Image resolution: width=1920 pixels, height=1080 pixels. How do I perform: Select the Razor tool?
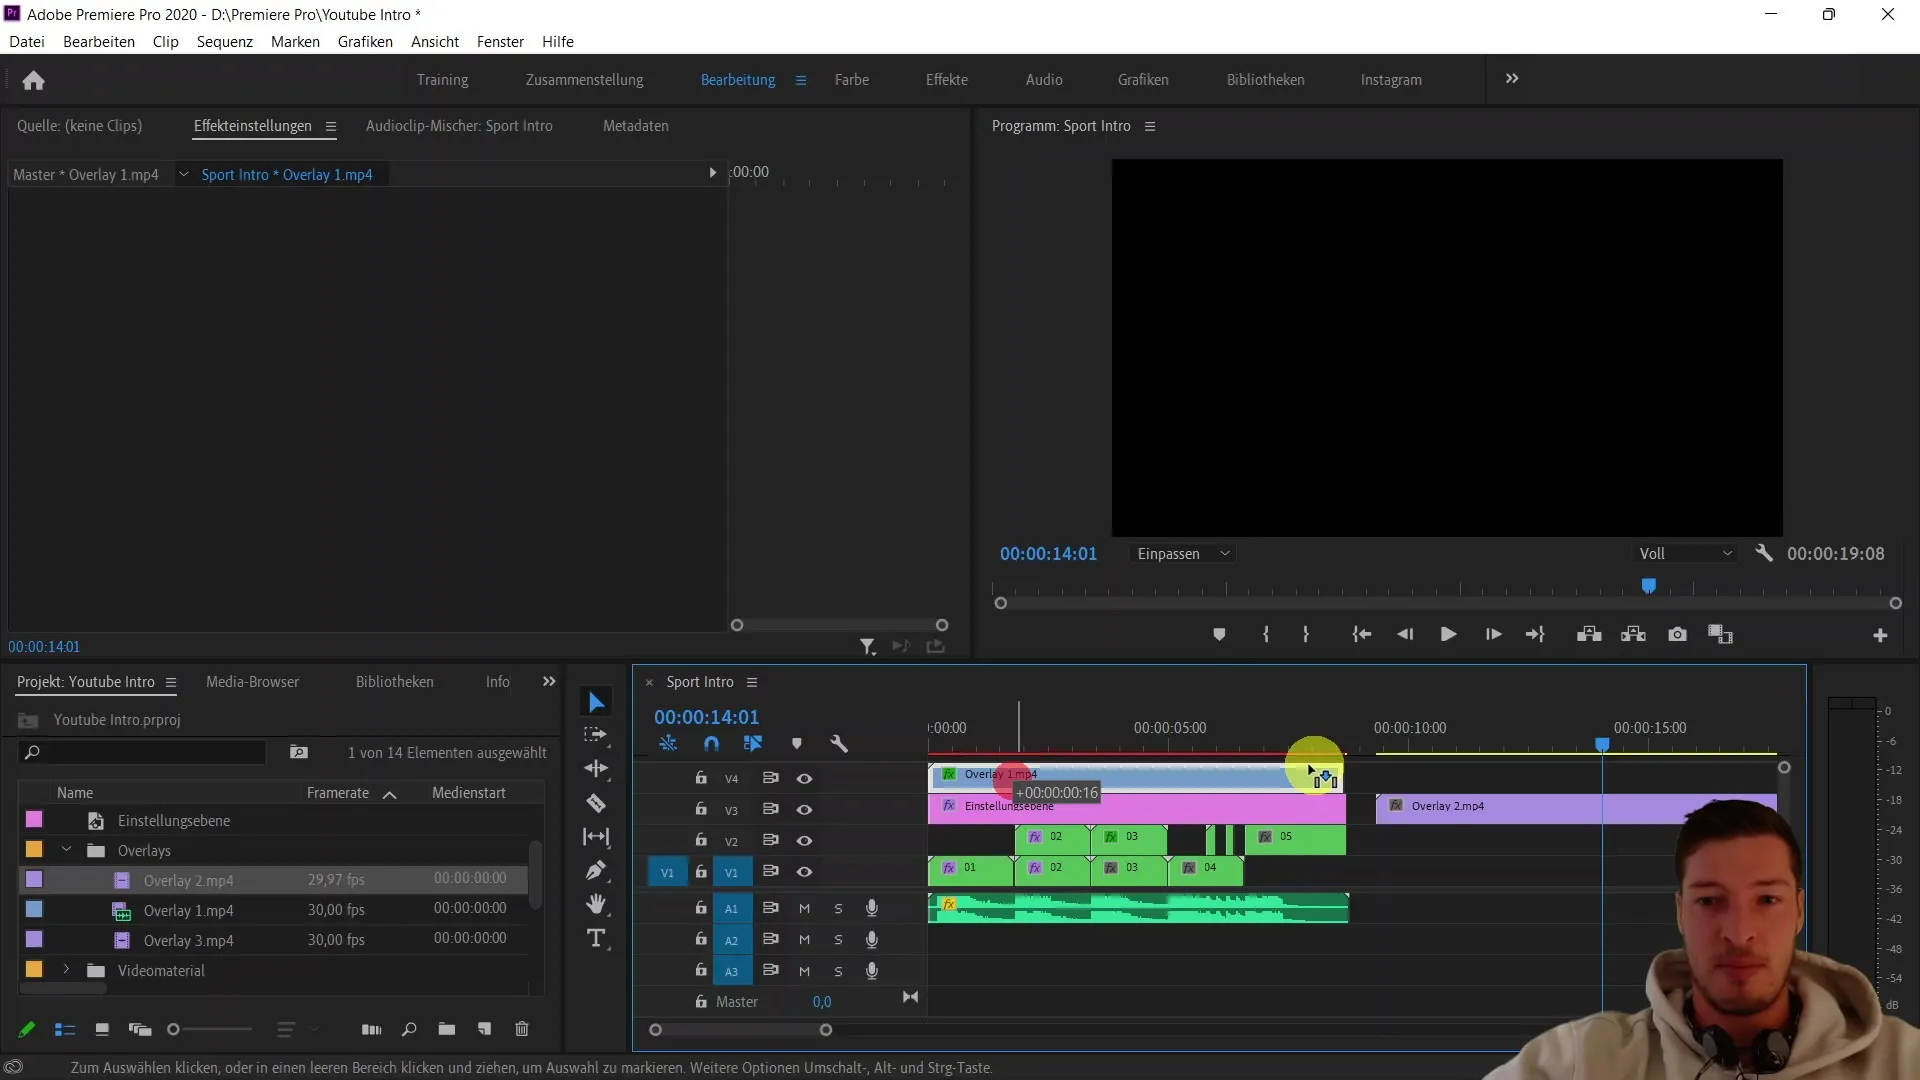(x=596, y=803)
